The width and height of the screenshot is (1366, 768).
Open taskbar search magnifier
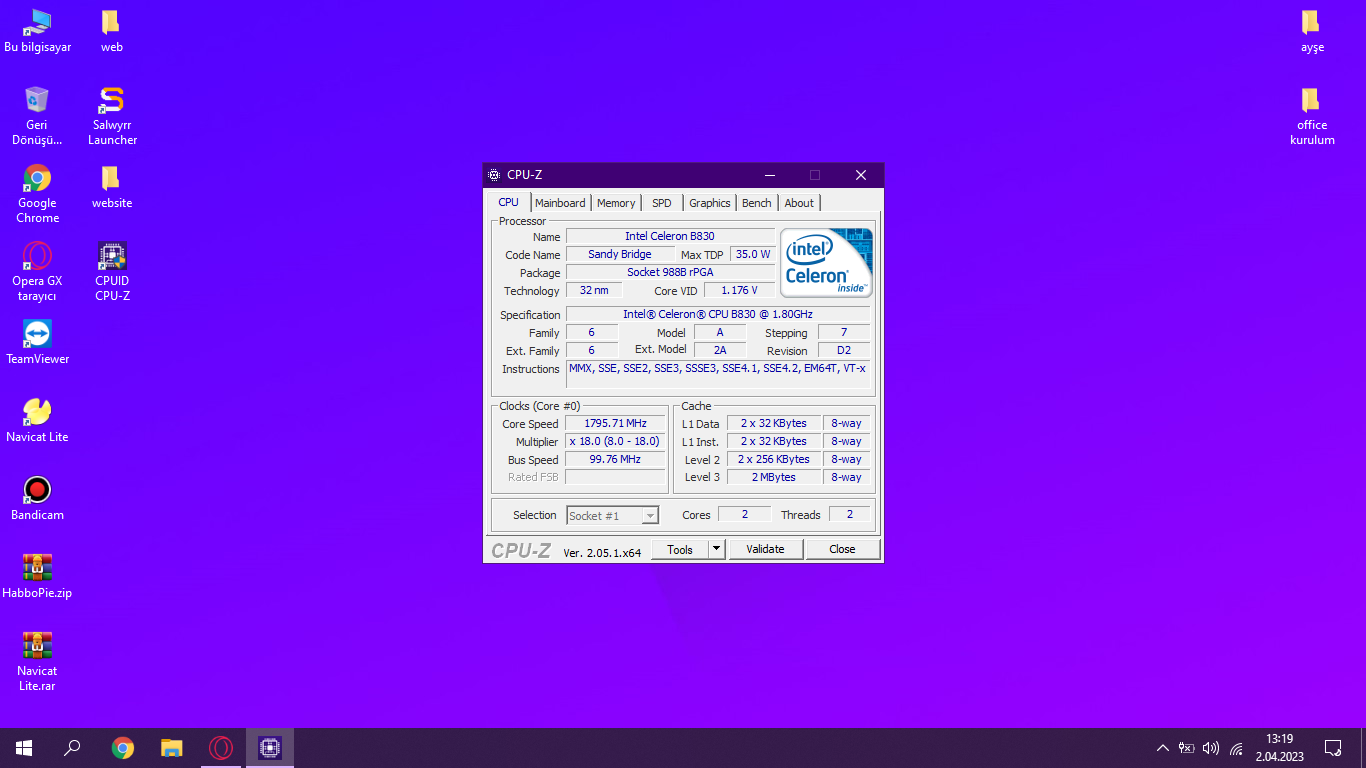click(72, 748)
